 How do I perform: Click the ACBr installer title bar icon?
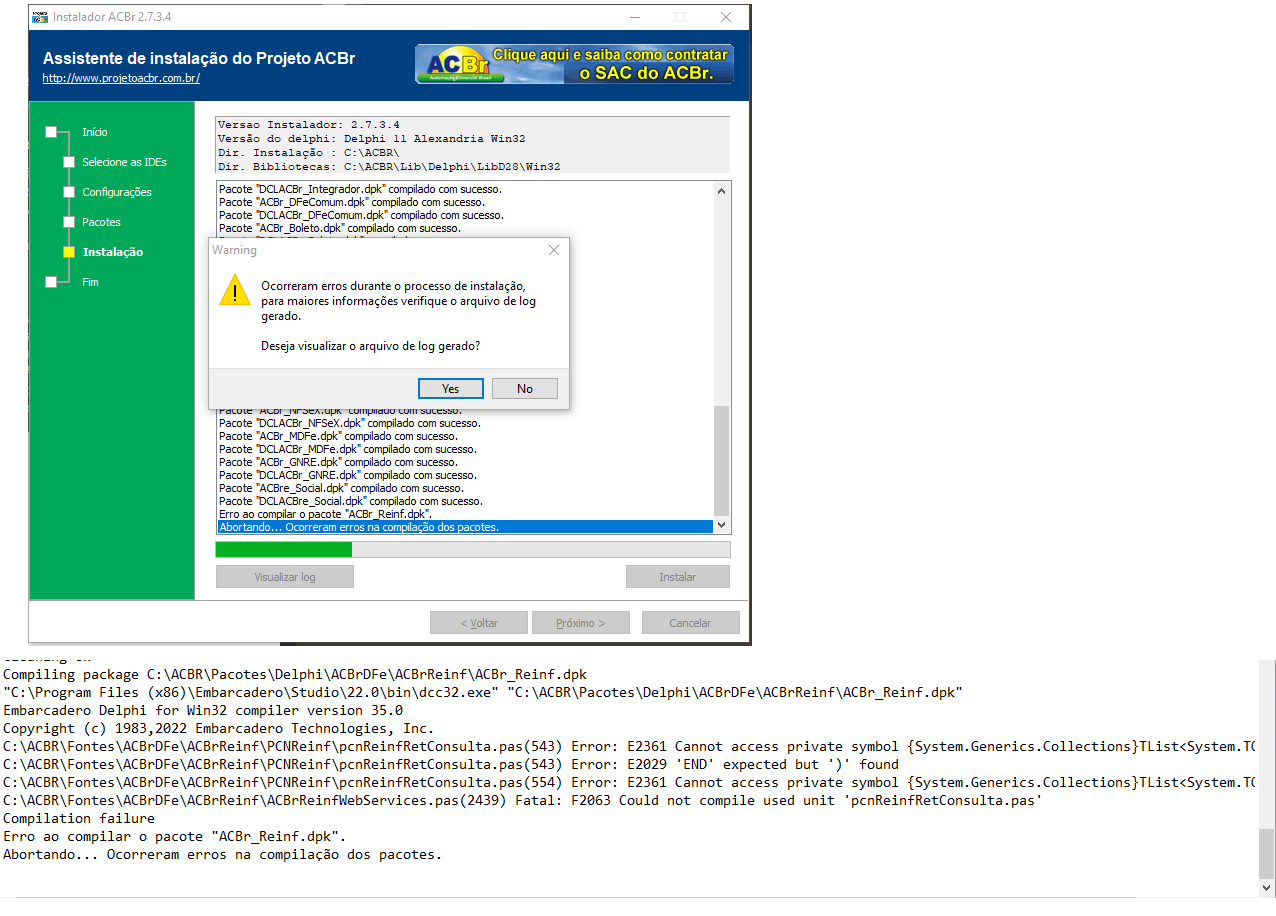40,17
